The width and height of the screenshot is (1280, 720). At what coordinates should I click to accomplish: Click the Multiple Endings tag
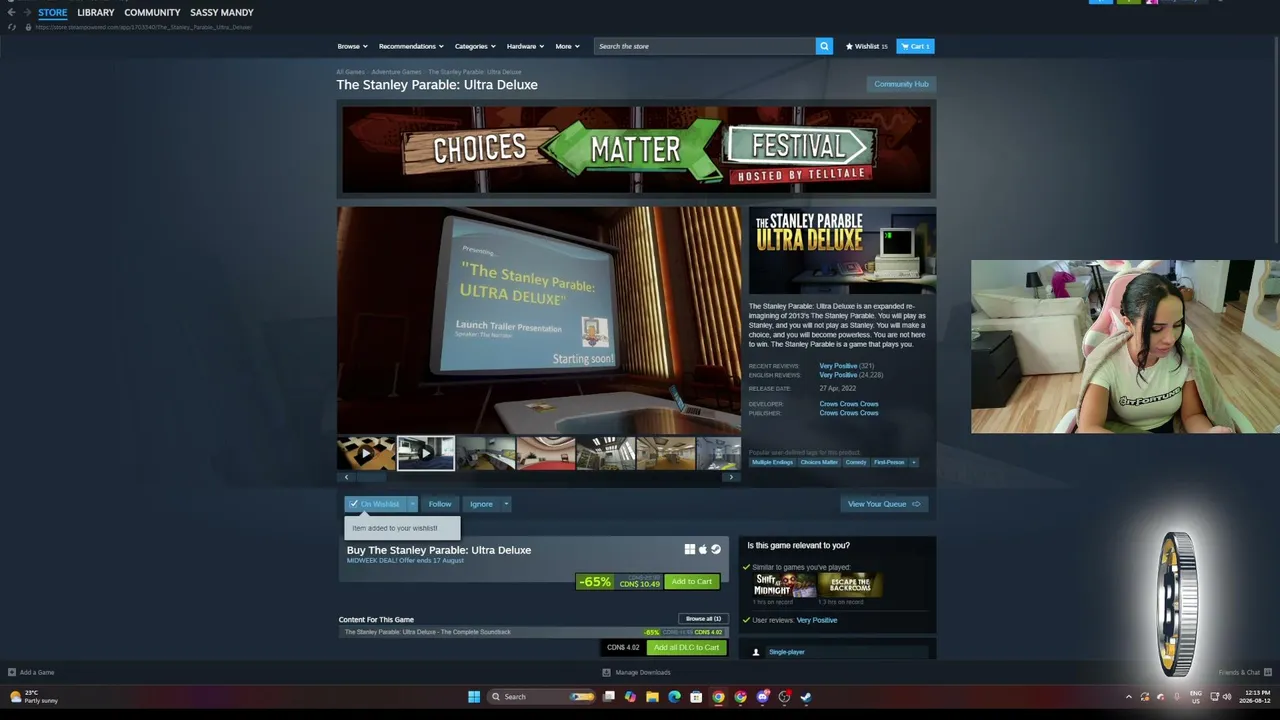click(x=772, y=462)
